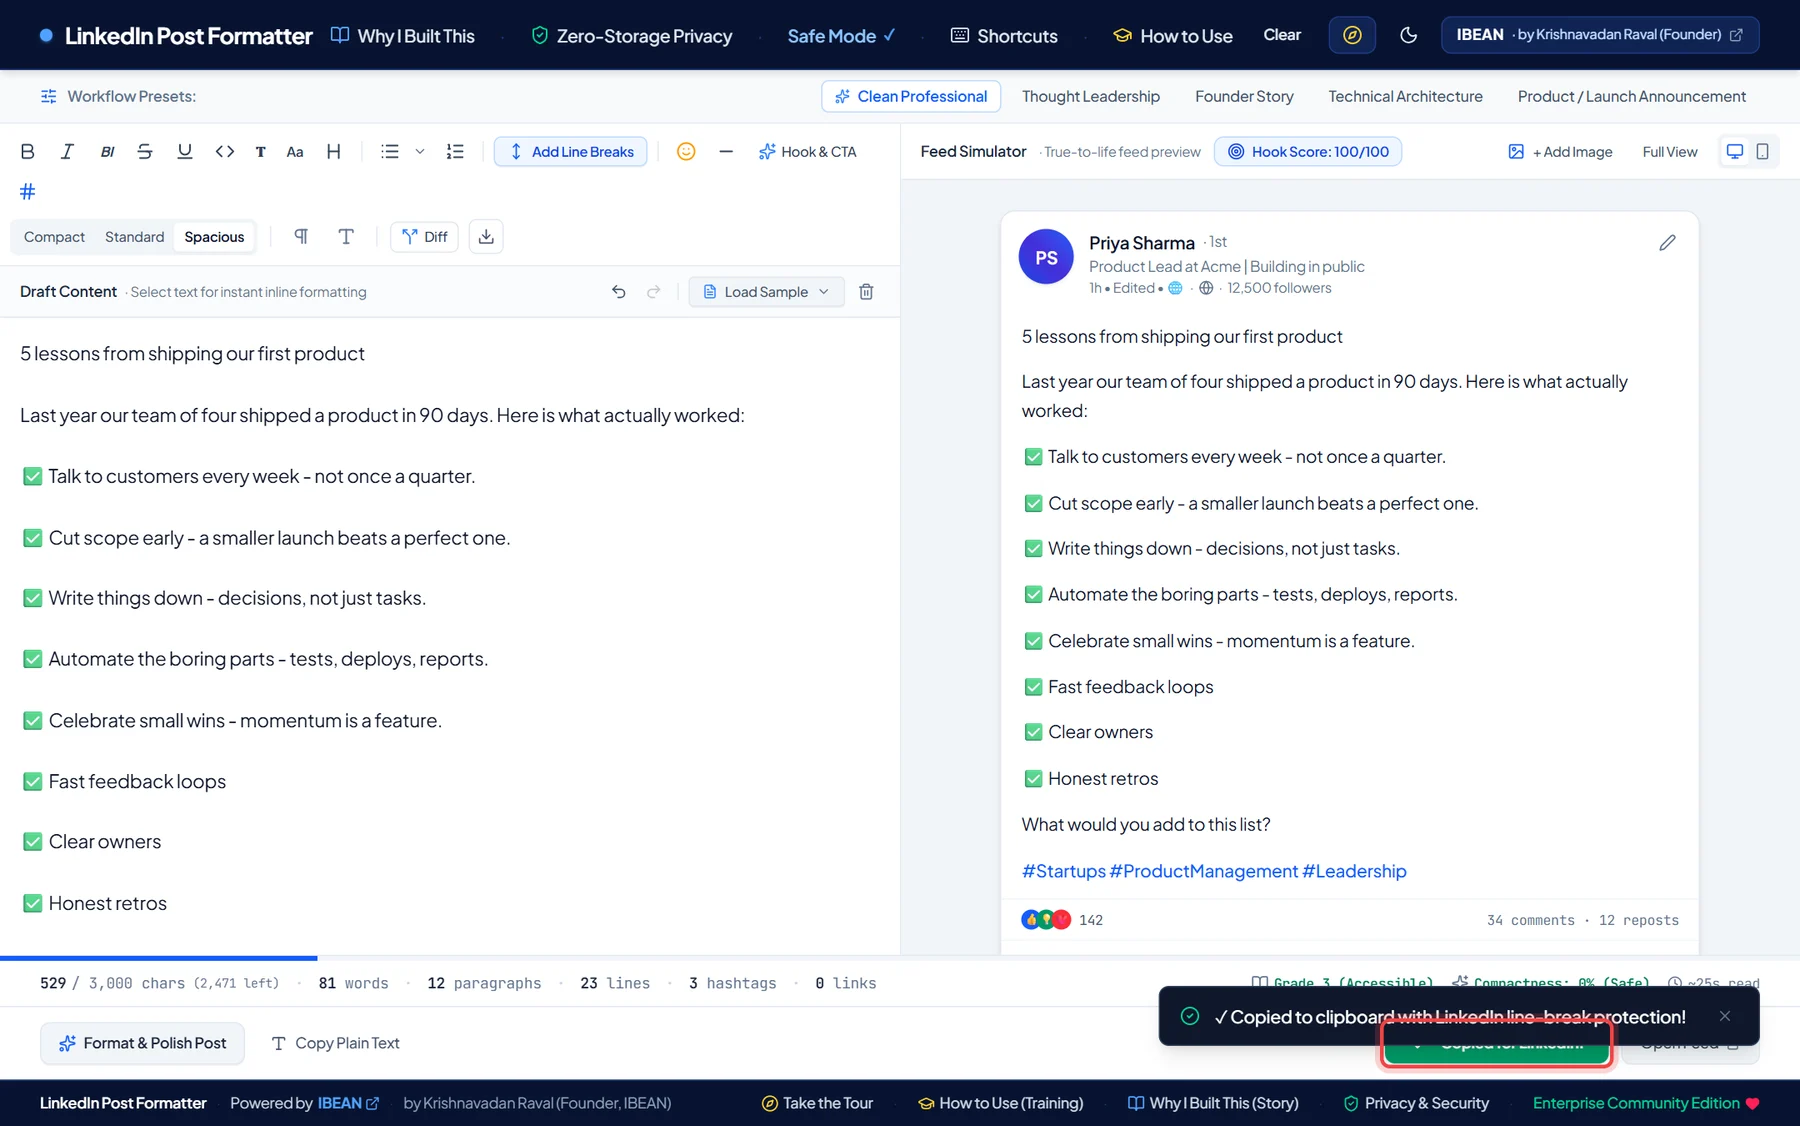Select the Clean Professional preset
1800x1126 pixels.
(x=911, y=96)
